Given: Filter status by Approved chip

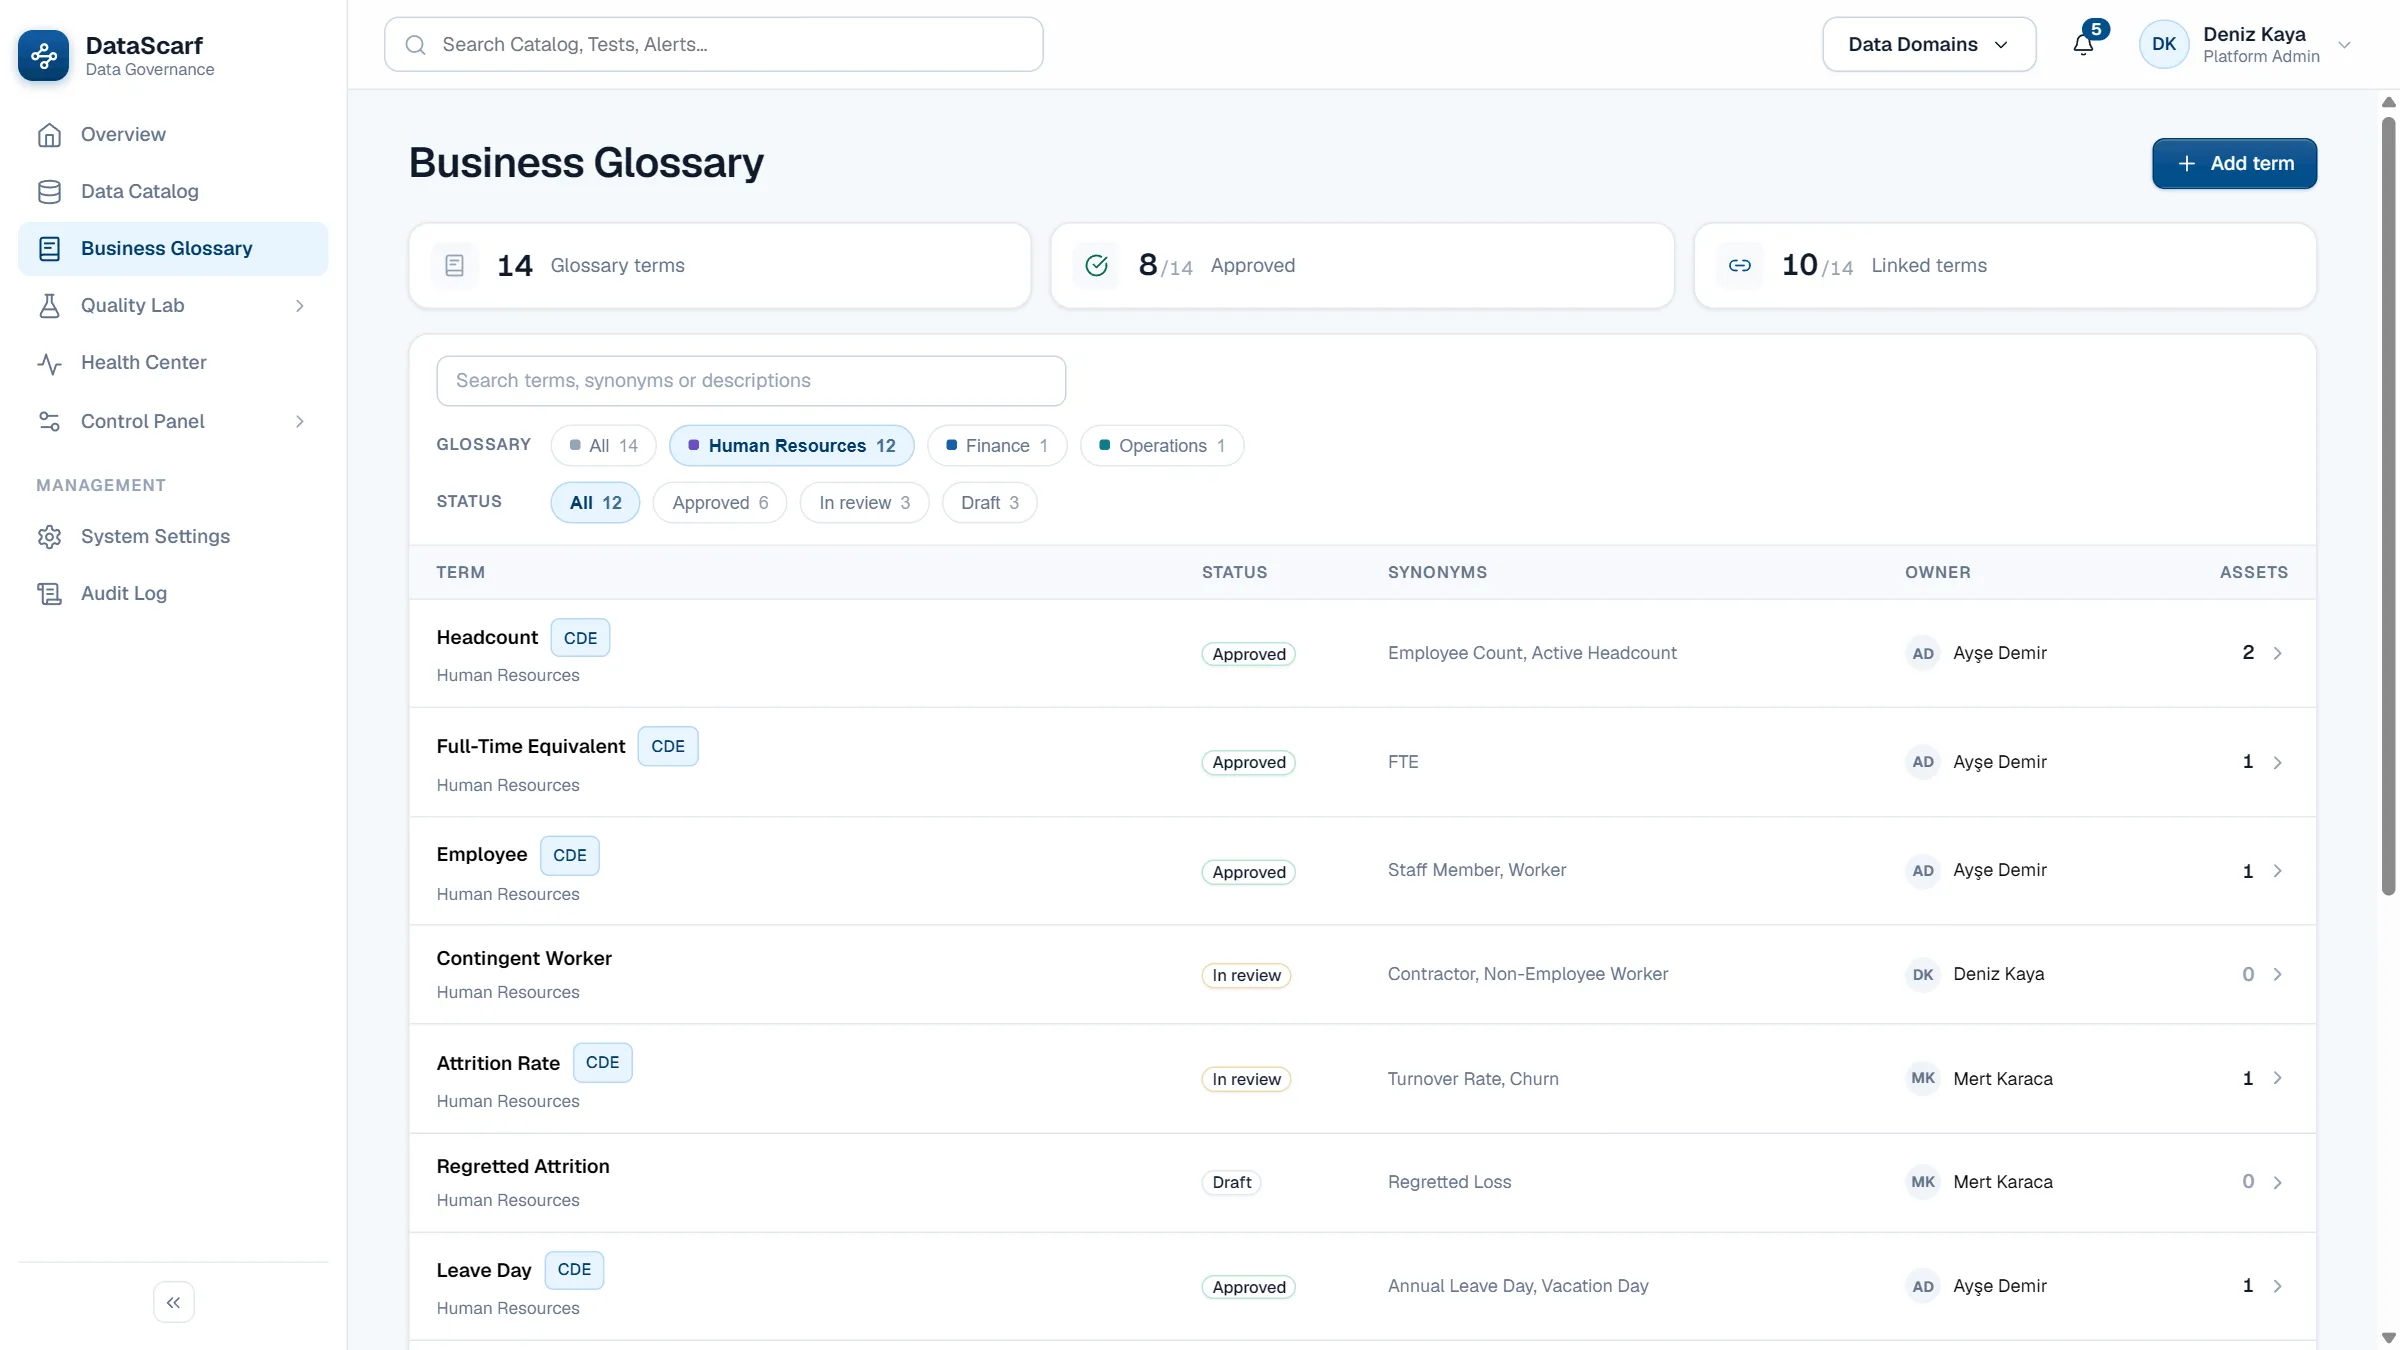Looking at the screenshot, I should [x=720, y=503].
